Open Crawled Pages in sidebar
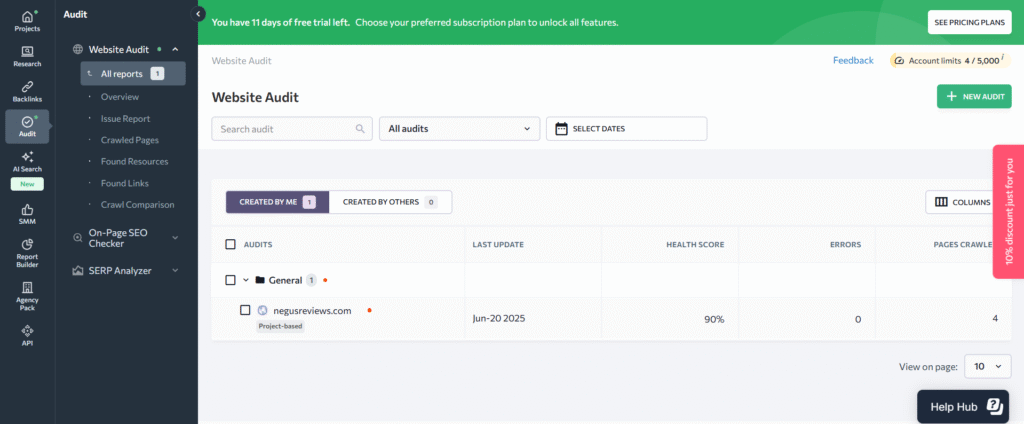This screenshot has width=1024, height=424. (130, 140)
